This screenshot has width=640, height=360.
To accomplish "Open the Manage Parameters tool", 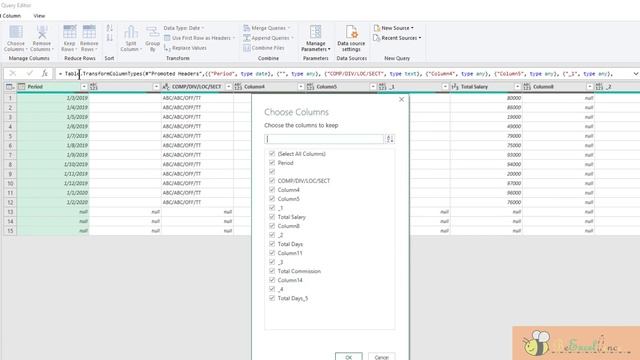I will pos(316,38).
